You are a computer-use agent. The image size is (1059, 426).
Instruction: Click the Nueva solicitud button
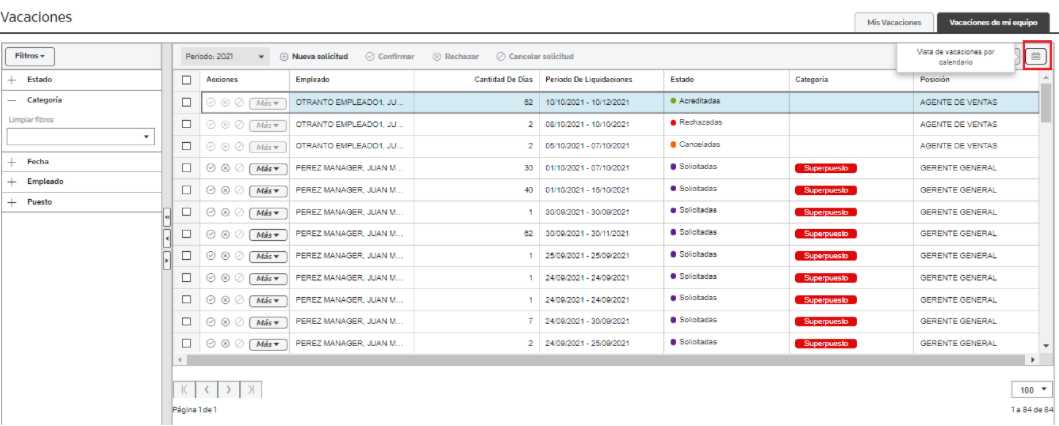click(x=314, y=57)
